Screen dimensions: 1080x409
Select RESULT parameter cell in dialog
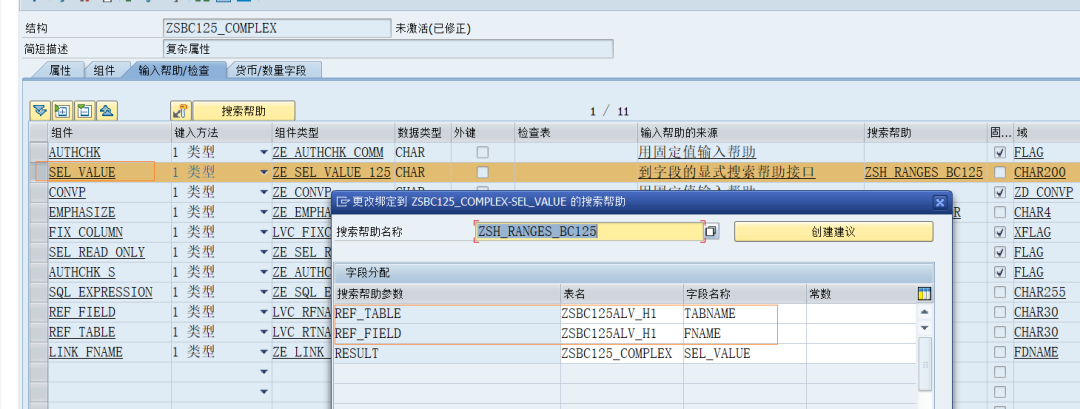click(x=447, y=353)
